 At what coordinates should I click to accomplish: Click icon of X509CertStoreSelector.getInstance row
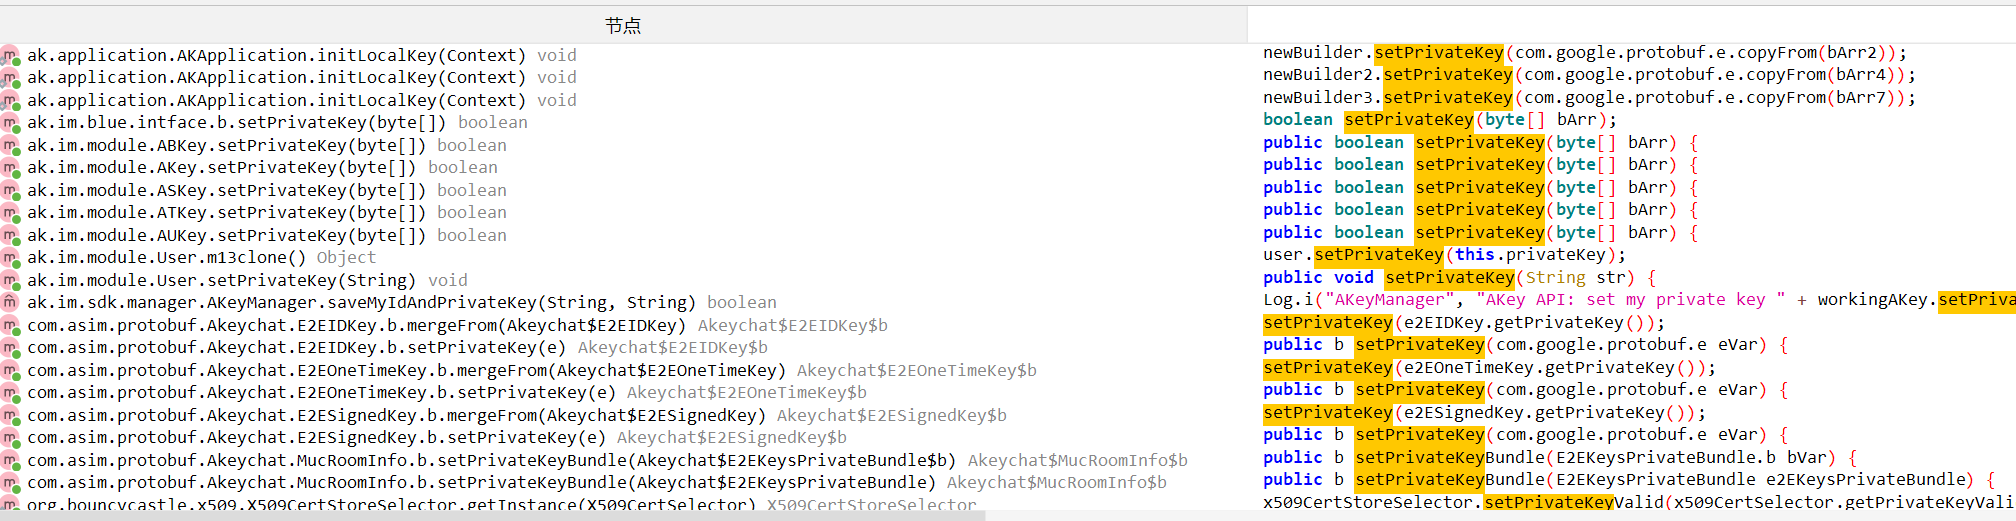click(10, 505)
